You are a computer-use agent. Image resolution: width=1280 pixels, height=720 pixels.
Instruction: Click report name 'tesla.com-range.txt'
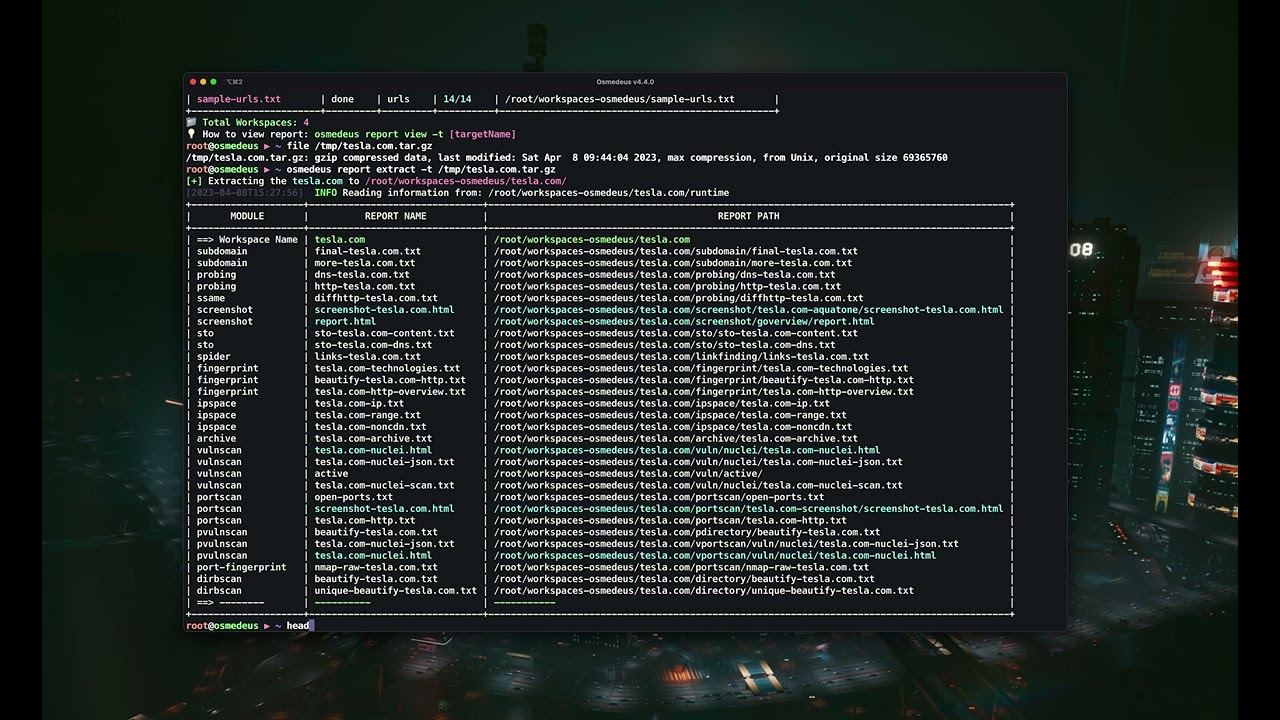(368, 415)
